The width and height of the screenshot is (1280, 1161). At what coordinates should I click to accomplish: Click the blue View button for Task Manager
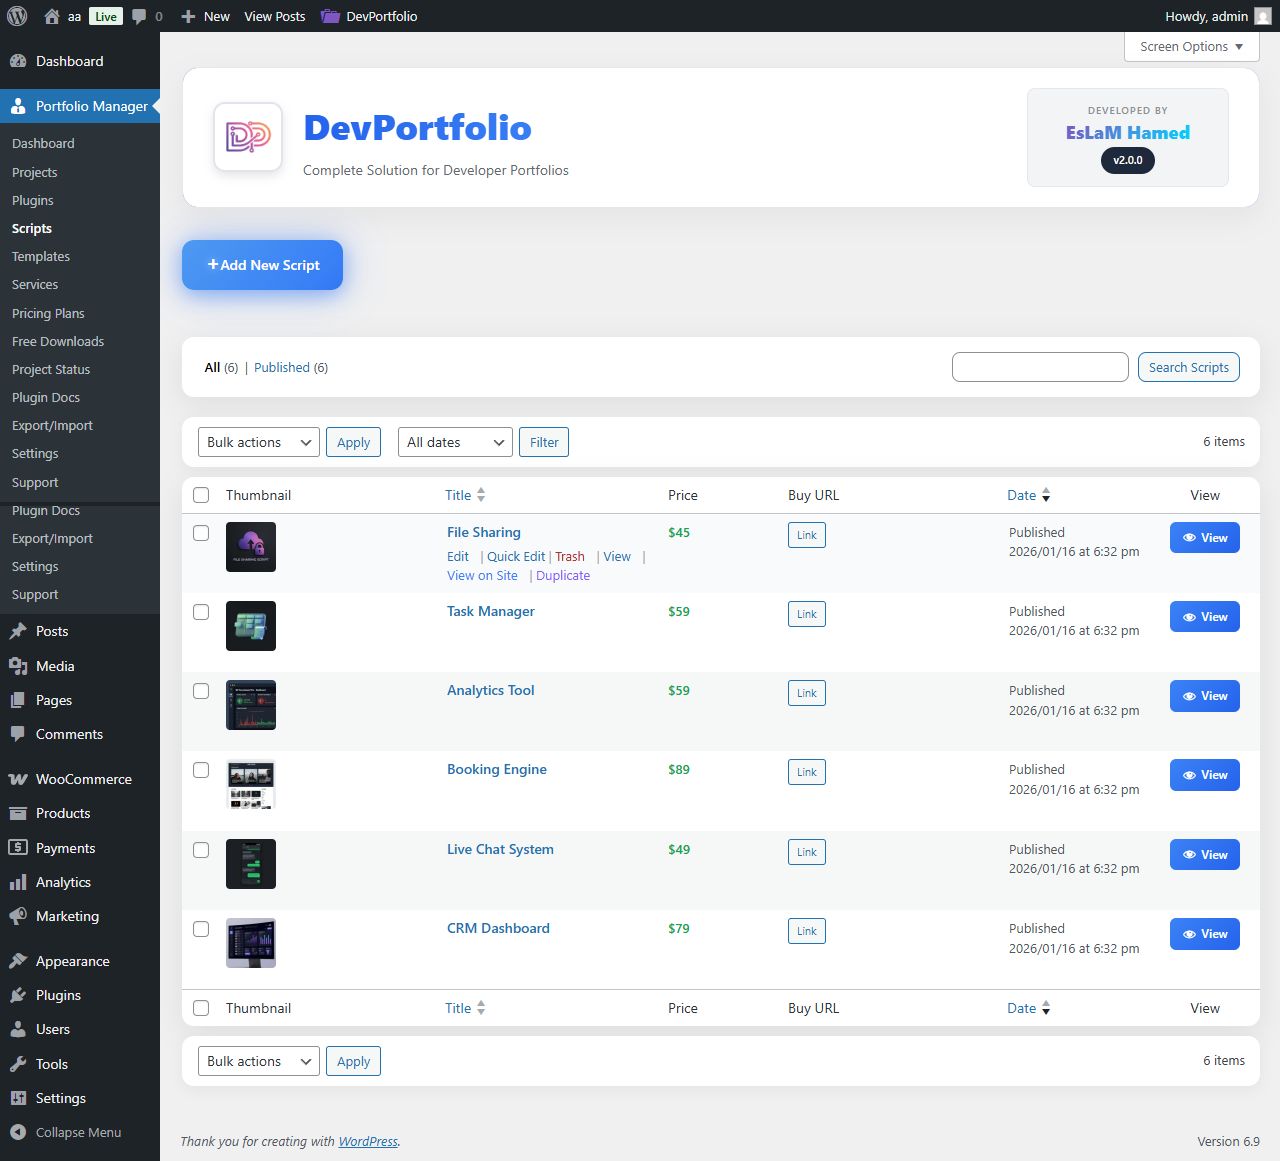[1205, 617]
